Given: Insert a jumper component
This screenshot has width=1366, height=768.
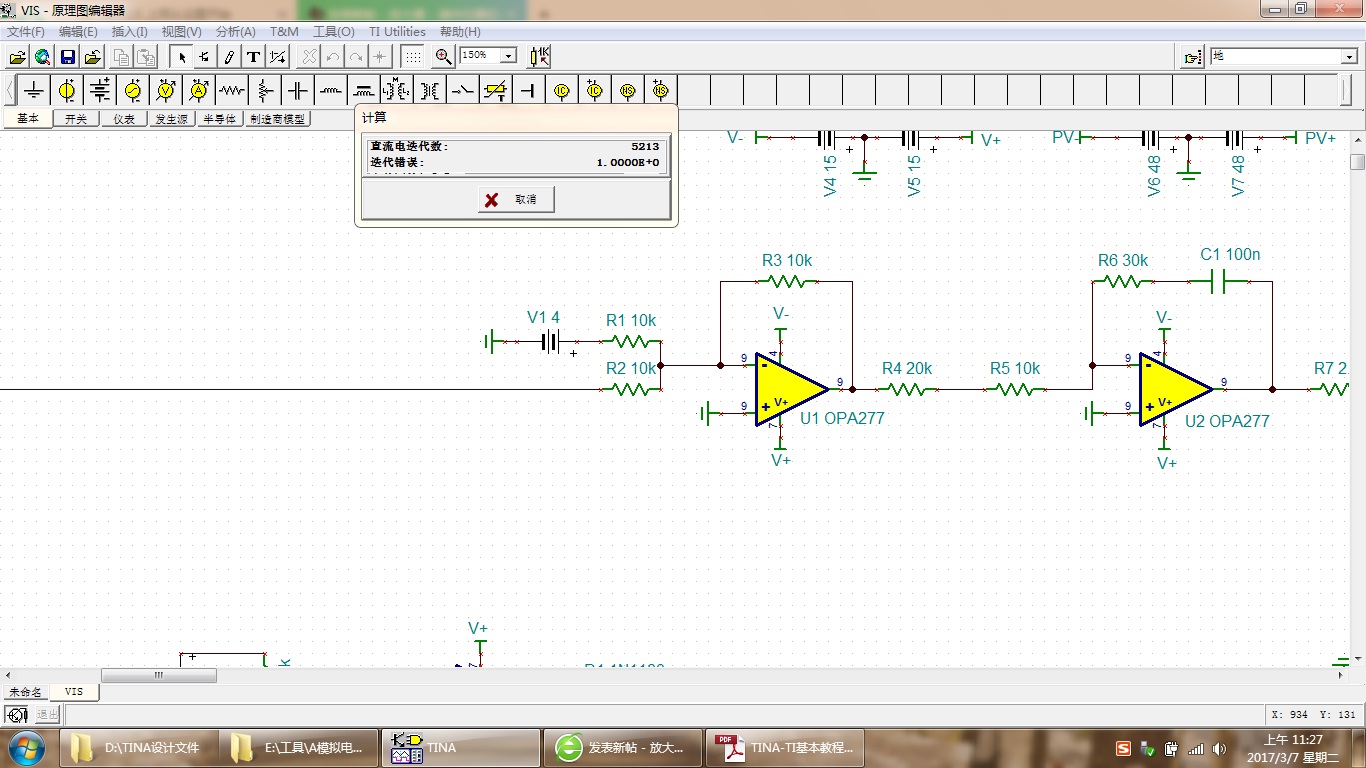Looking at the screenshot, I should coord(529,91).
